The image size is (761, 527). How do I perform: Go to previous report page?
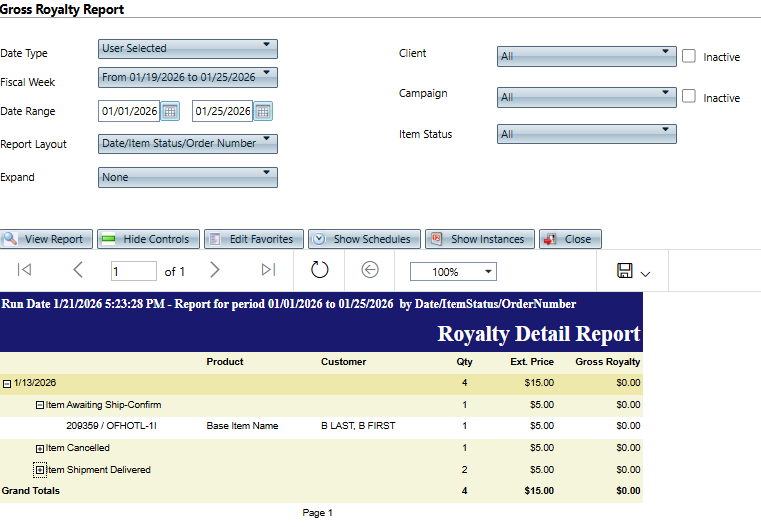pyautogui.click(x=78, y=270)
